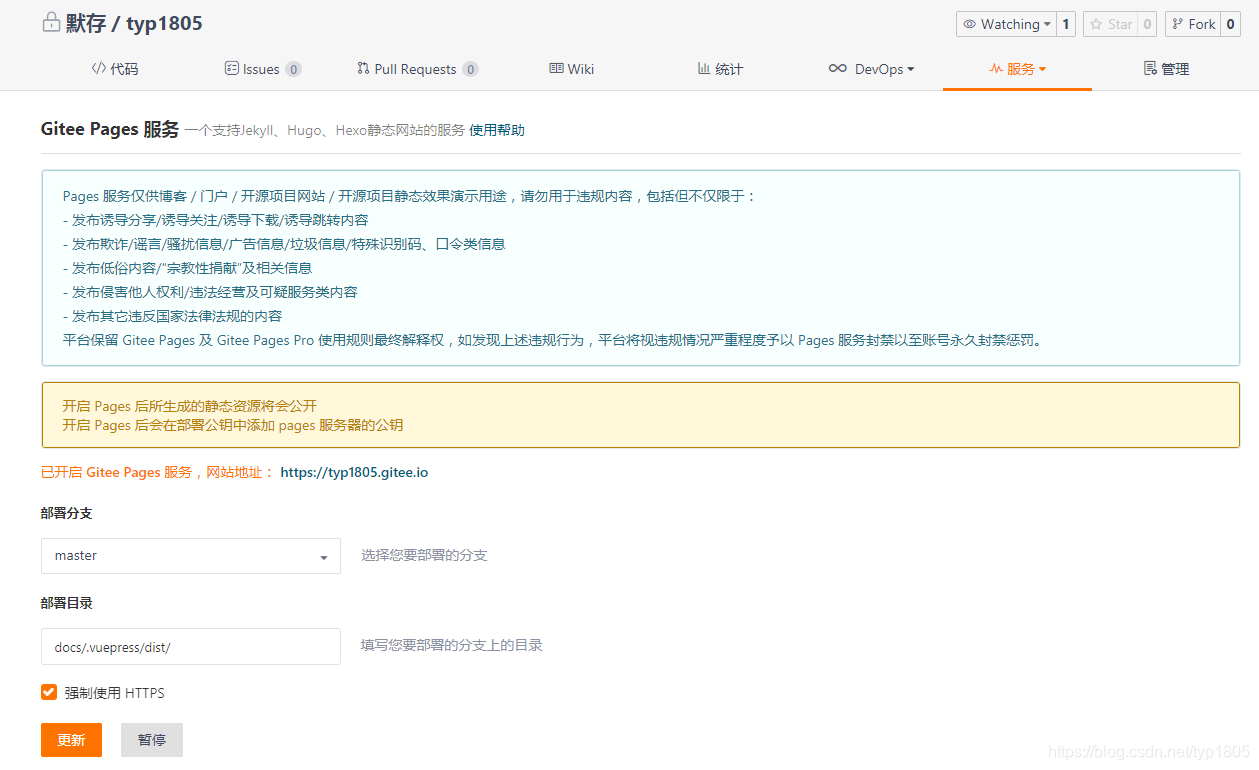1259x770 pixels.
Task: Click the Issues count badge 0
Action: [293, 69]
